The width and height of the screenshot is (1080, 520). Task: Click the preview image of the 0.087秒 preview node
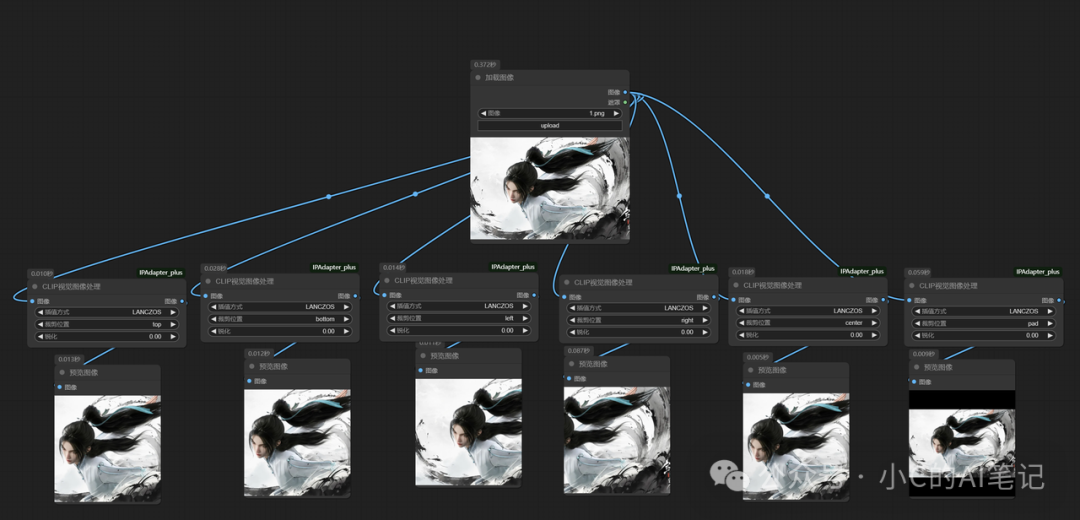[x=616, y=439]
